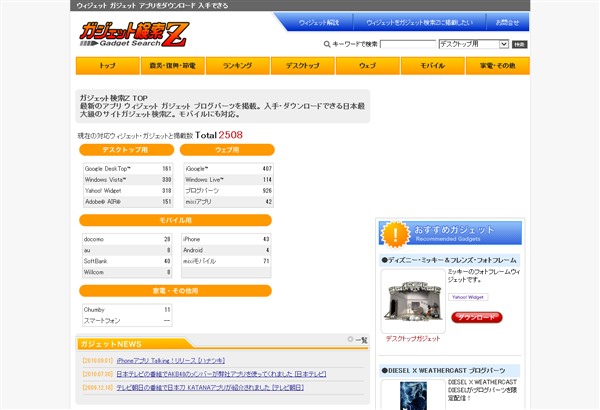Viewport: 600px width, 410px height.
Task: Open the iPhoneアプリ Talking! release news link
Action: tap(171, 361)
